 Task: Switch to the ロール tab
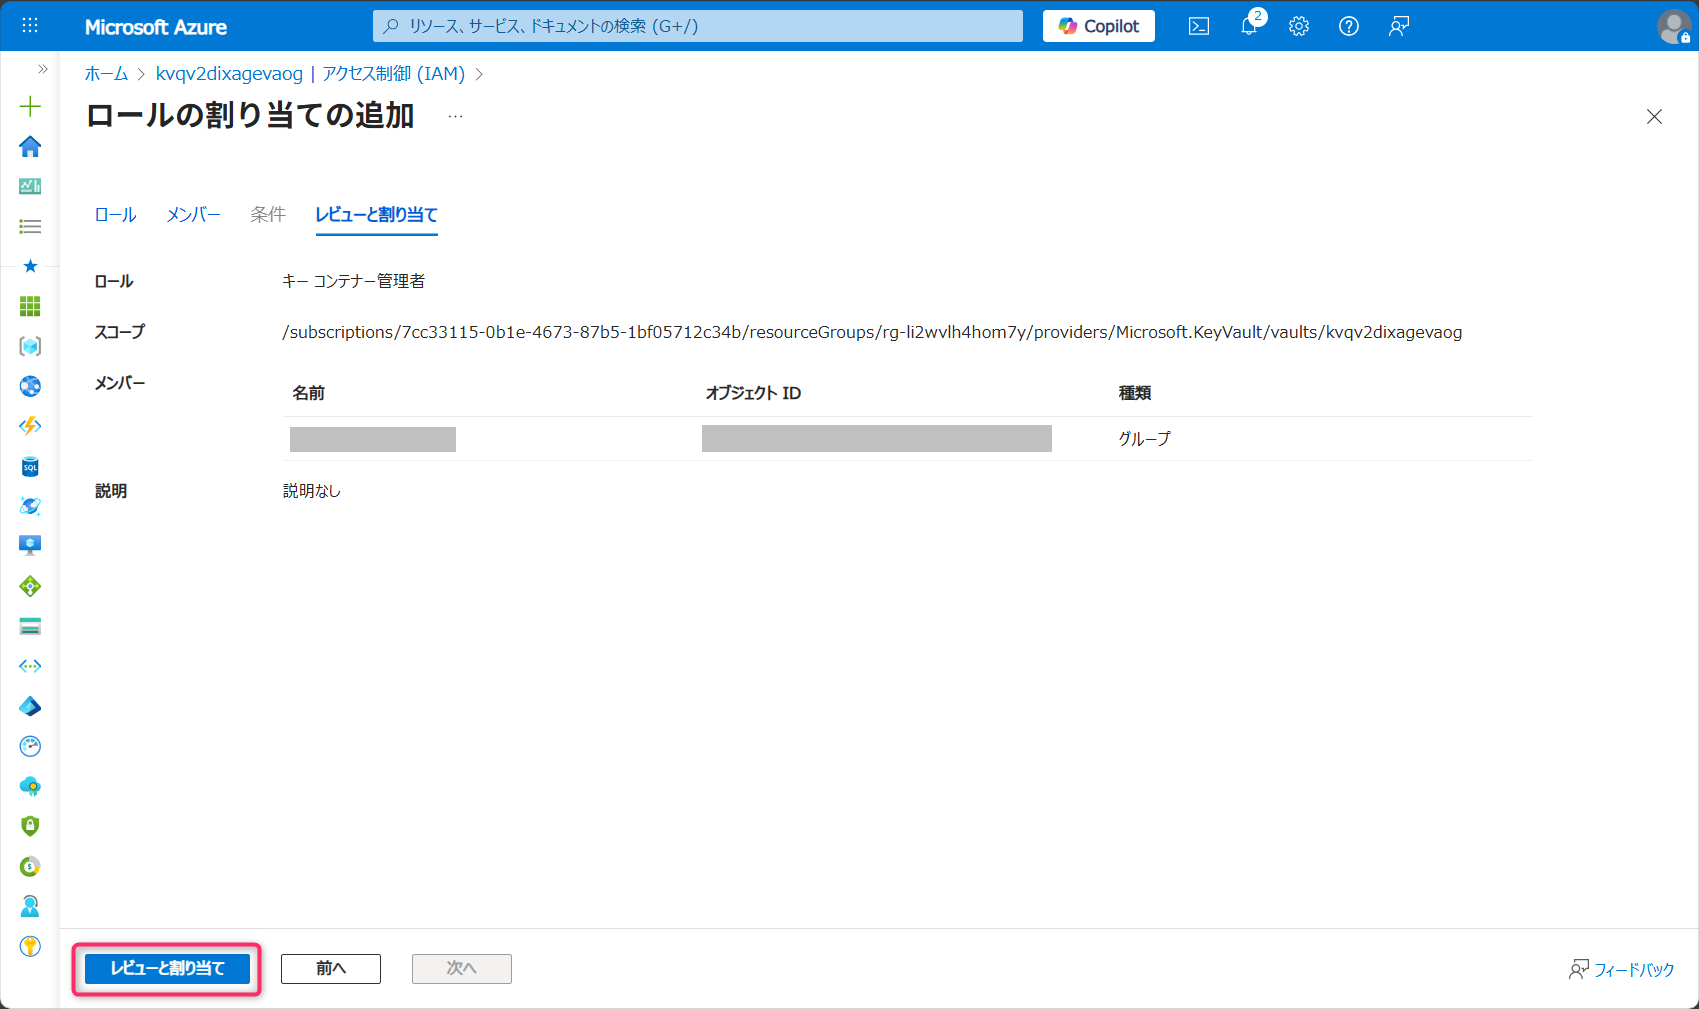(x=115, y=215)
